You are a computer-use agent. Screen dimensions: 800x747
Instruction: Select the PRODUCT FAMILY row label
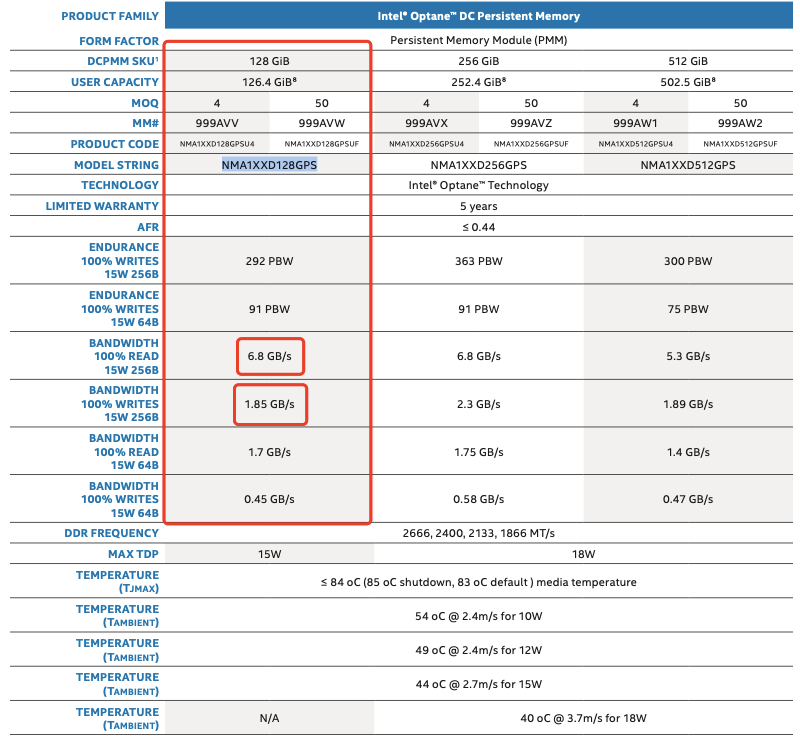[110, 16]
